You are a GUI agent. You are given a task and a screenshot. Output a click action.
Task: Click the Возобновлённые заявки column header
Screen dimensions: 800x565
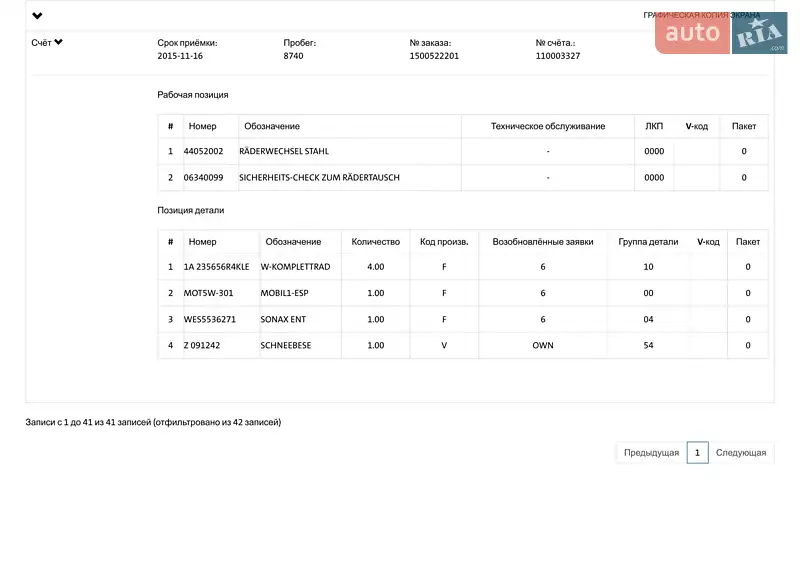click(x=543, y=242)
